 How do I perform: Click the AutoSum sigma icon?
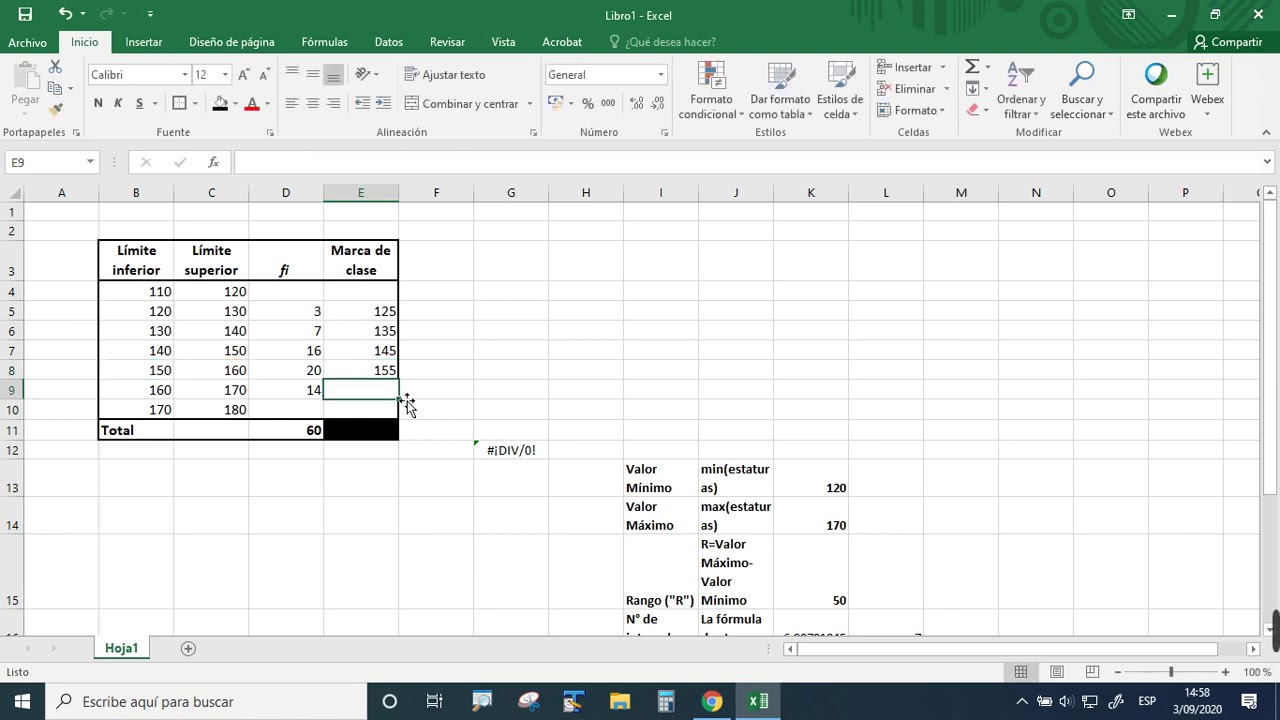point(971,67)
